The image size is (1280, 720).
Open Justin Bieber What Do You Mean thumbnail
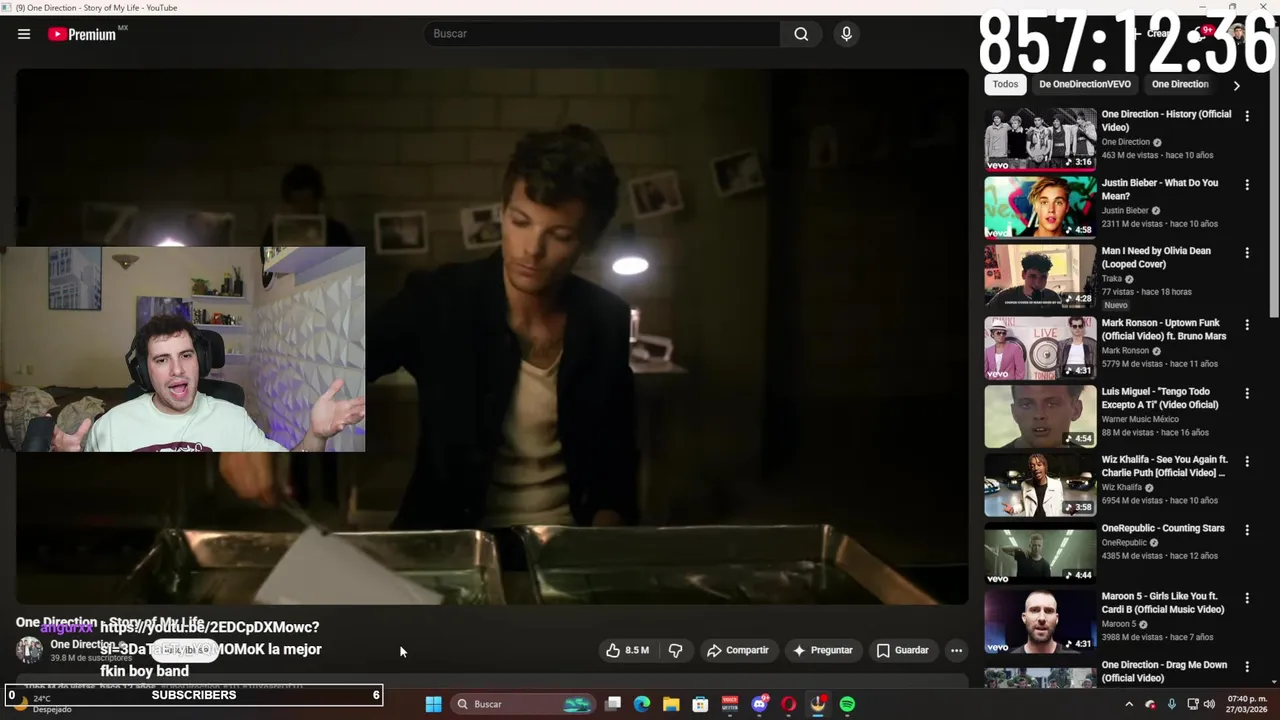(x=1040, y=207)
